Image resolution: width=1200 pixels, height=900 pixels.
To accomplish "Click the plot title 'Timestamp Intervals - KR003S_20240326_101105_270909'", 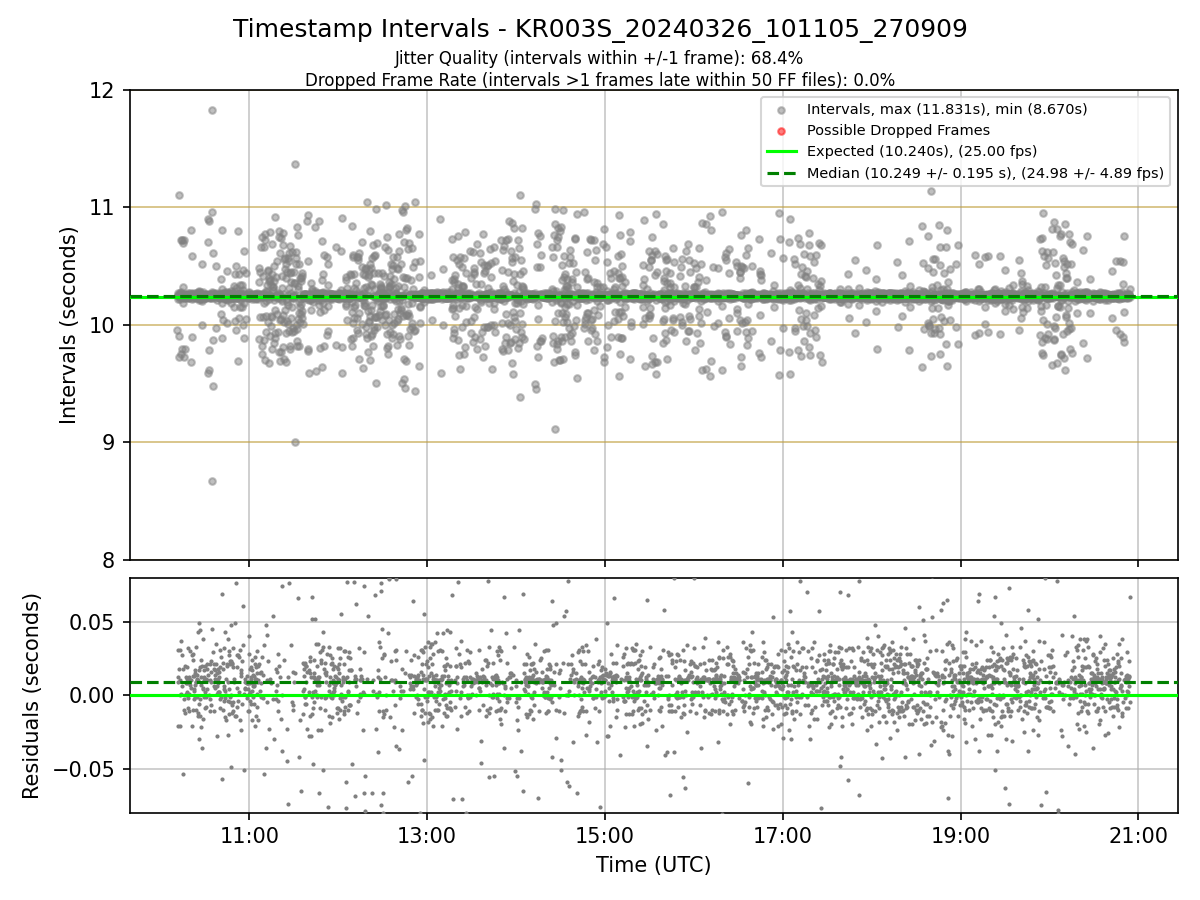I will click(600, 29).
